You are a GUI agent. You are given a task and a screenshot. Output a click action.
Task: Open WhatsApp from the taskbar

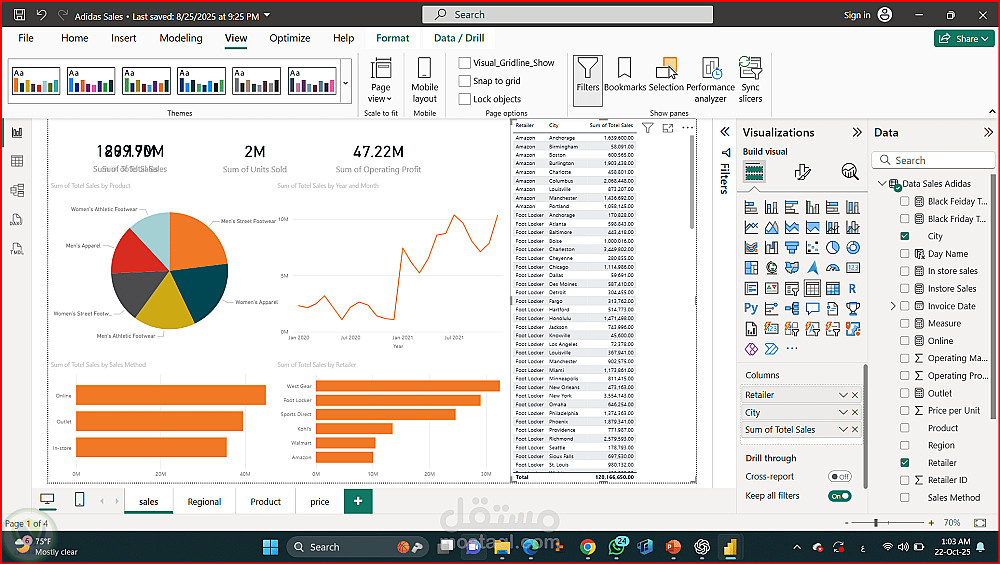(617, 547)
